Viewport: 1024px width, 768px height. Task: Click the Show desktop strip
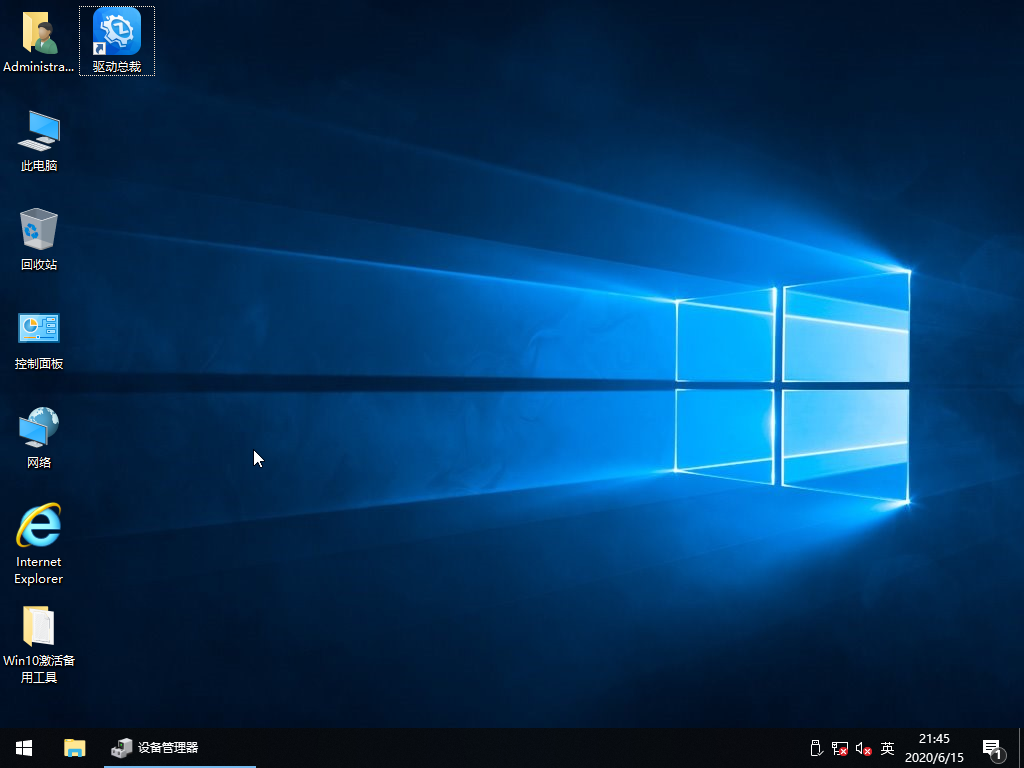tap(1021, 748)
